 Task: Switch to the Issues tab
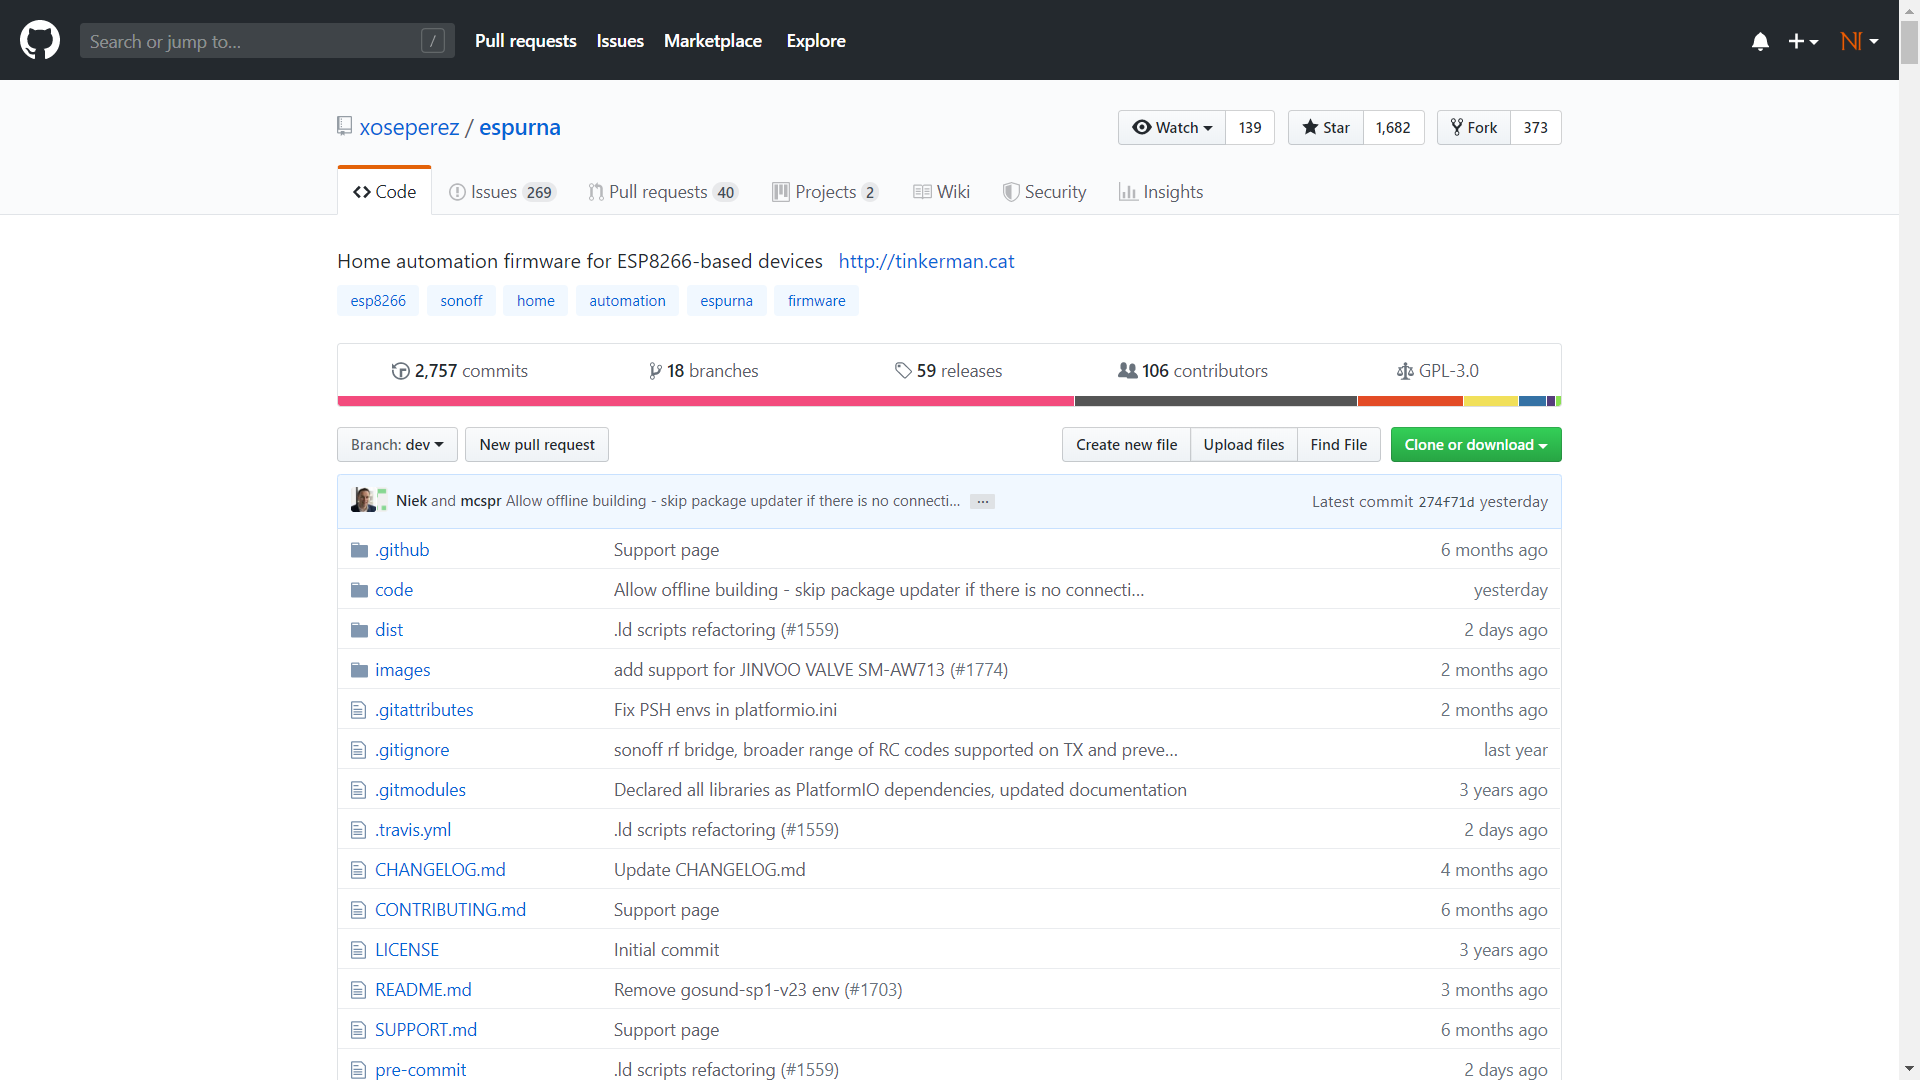coord(501,191)
